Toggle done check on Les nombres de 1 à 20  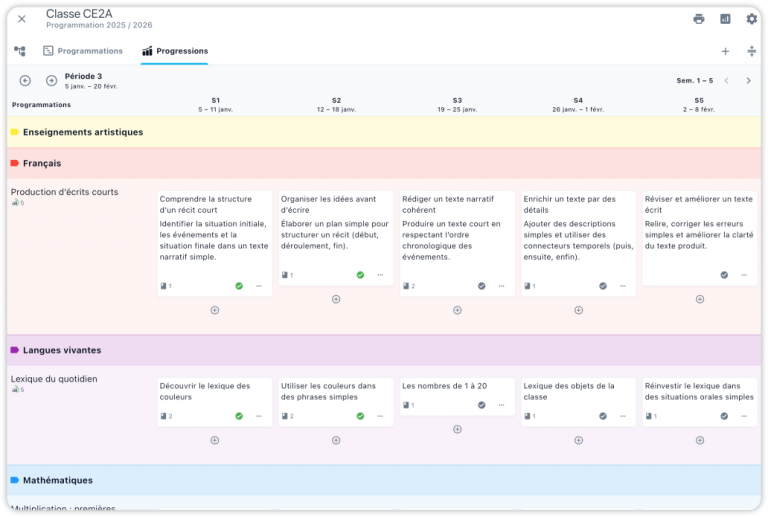click(x=481, y=405)
